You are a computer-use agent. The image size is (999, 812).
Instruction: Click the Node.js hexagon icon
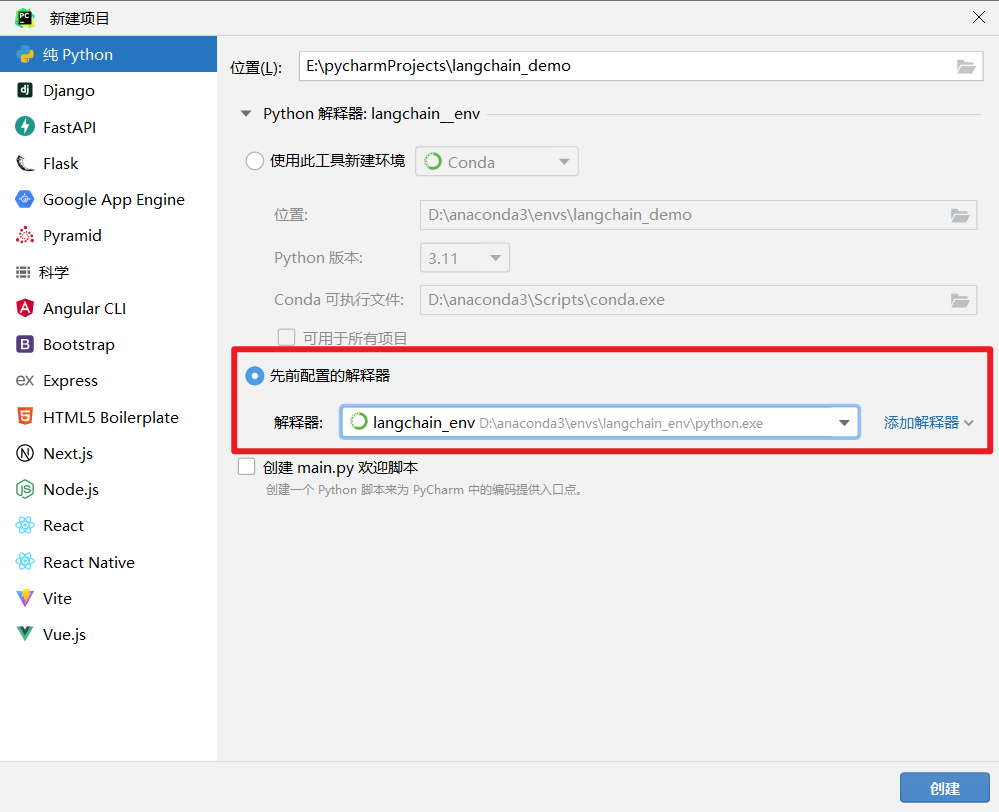(x=25, y=489)
